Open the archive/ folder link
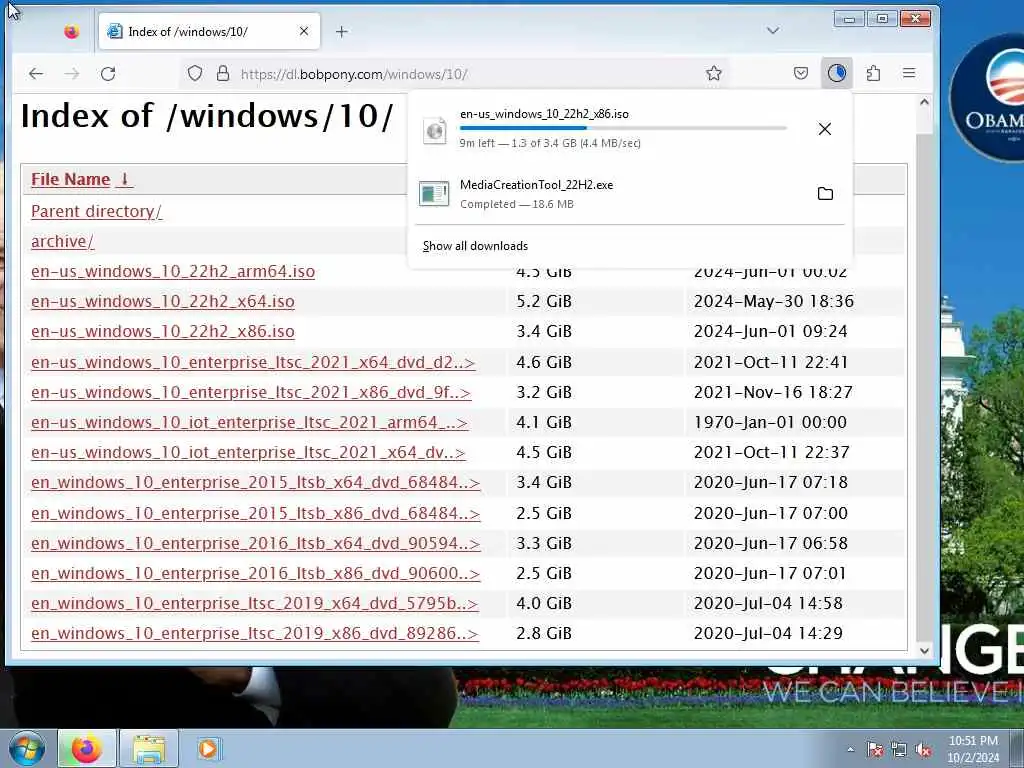The height and width of the screenshot is (768, 1024). tap(63, 242)
